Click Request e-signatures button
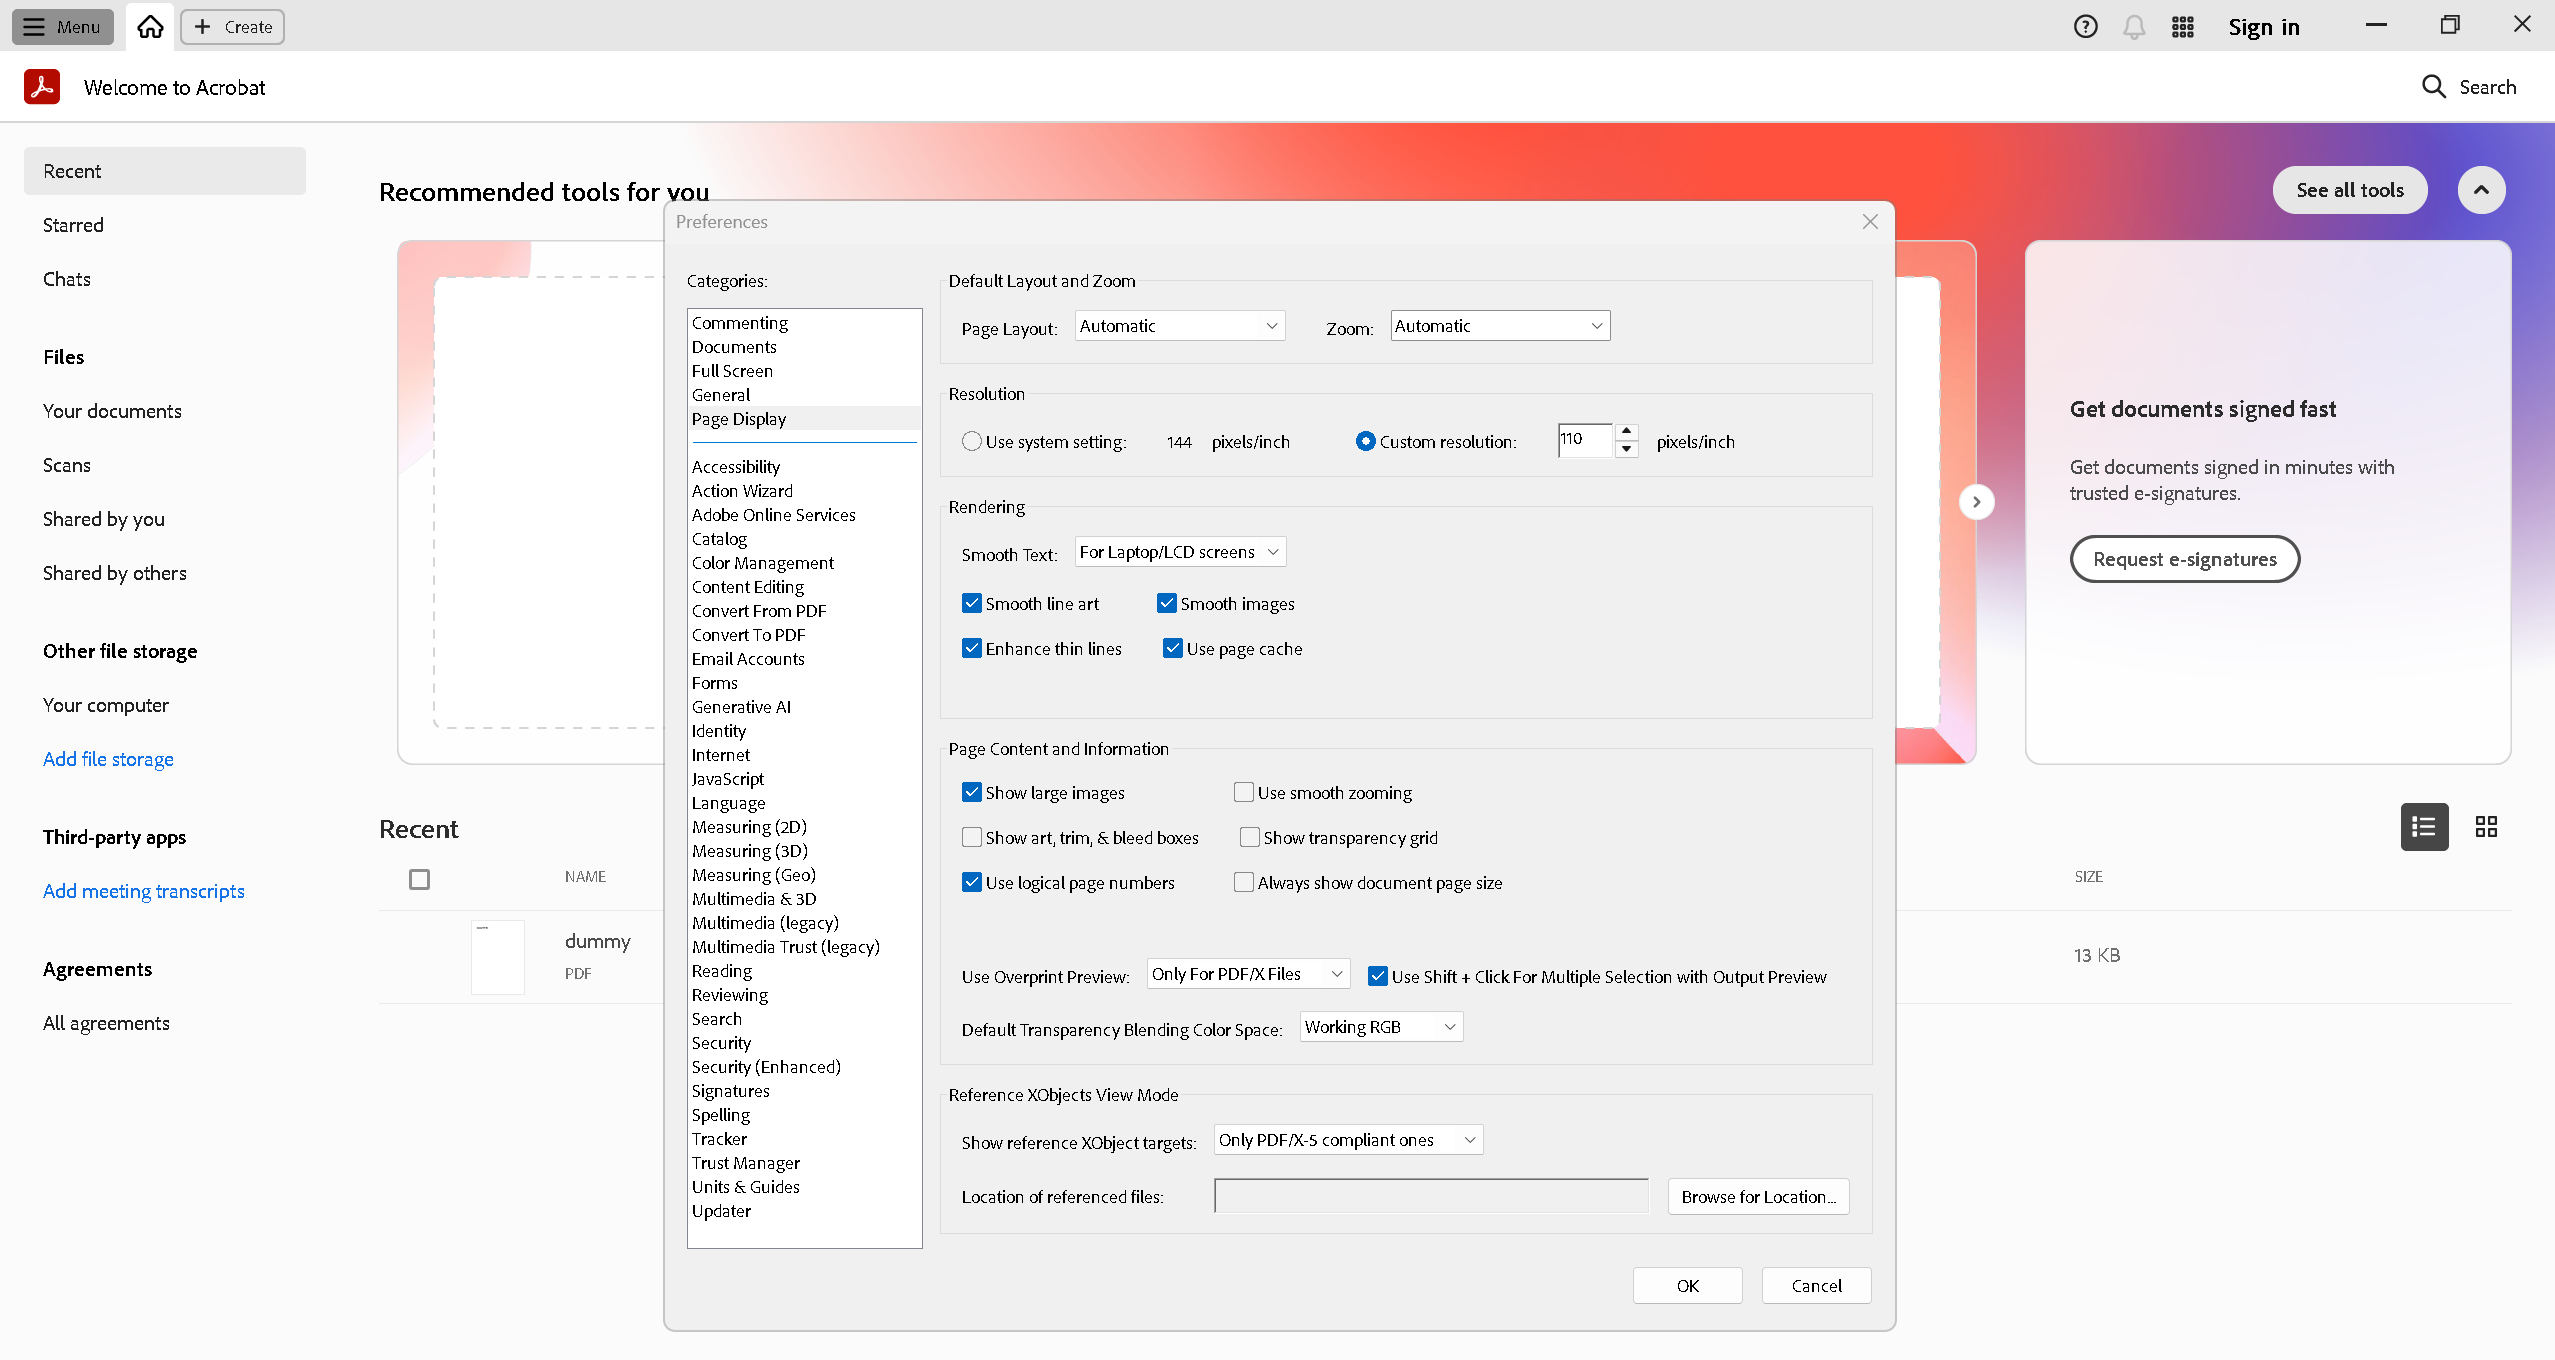The image size is (2555, 1360). click(2185, 559)
